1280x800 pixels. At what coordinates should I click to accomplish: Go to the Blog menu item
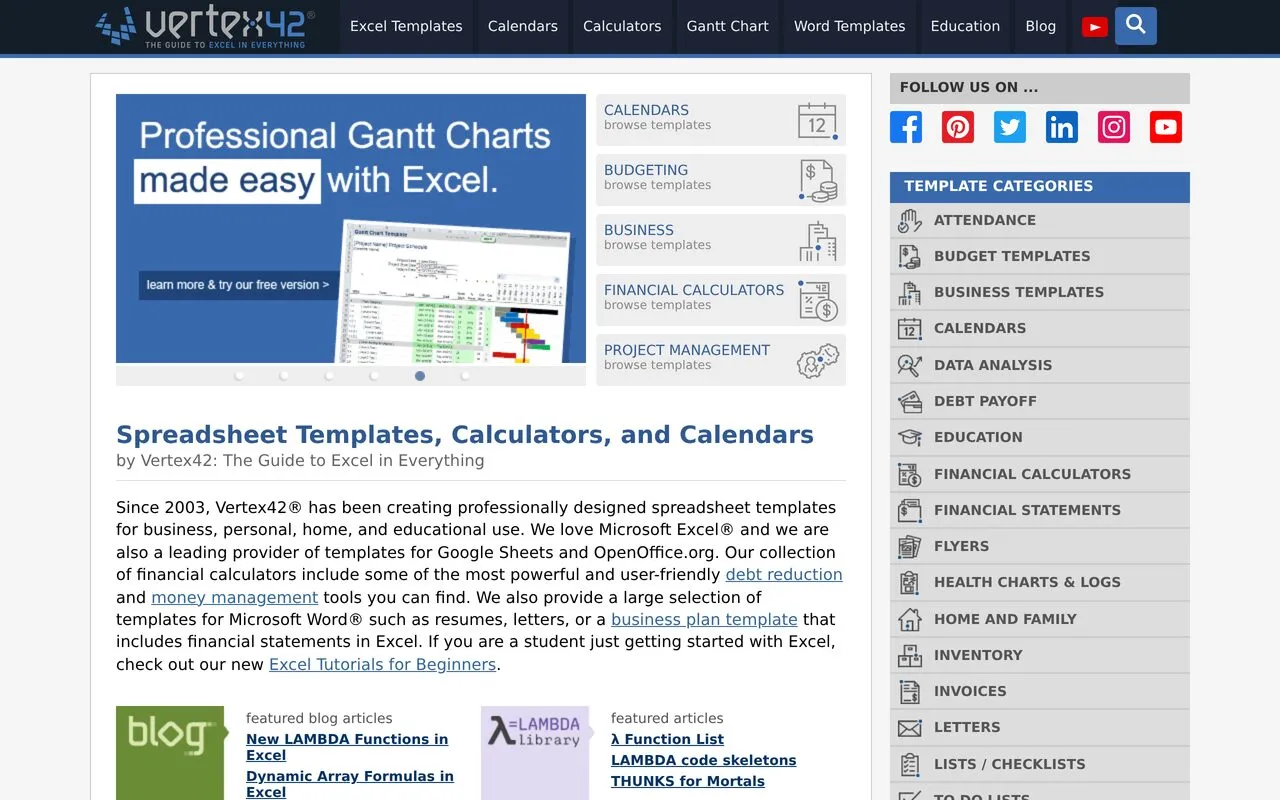tap(1041, 27)
